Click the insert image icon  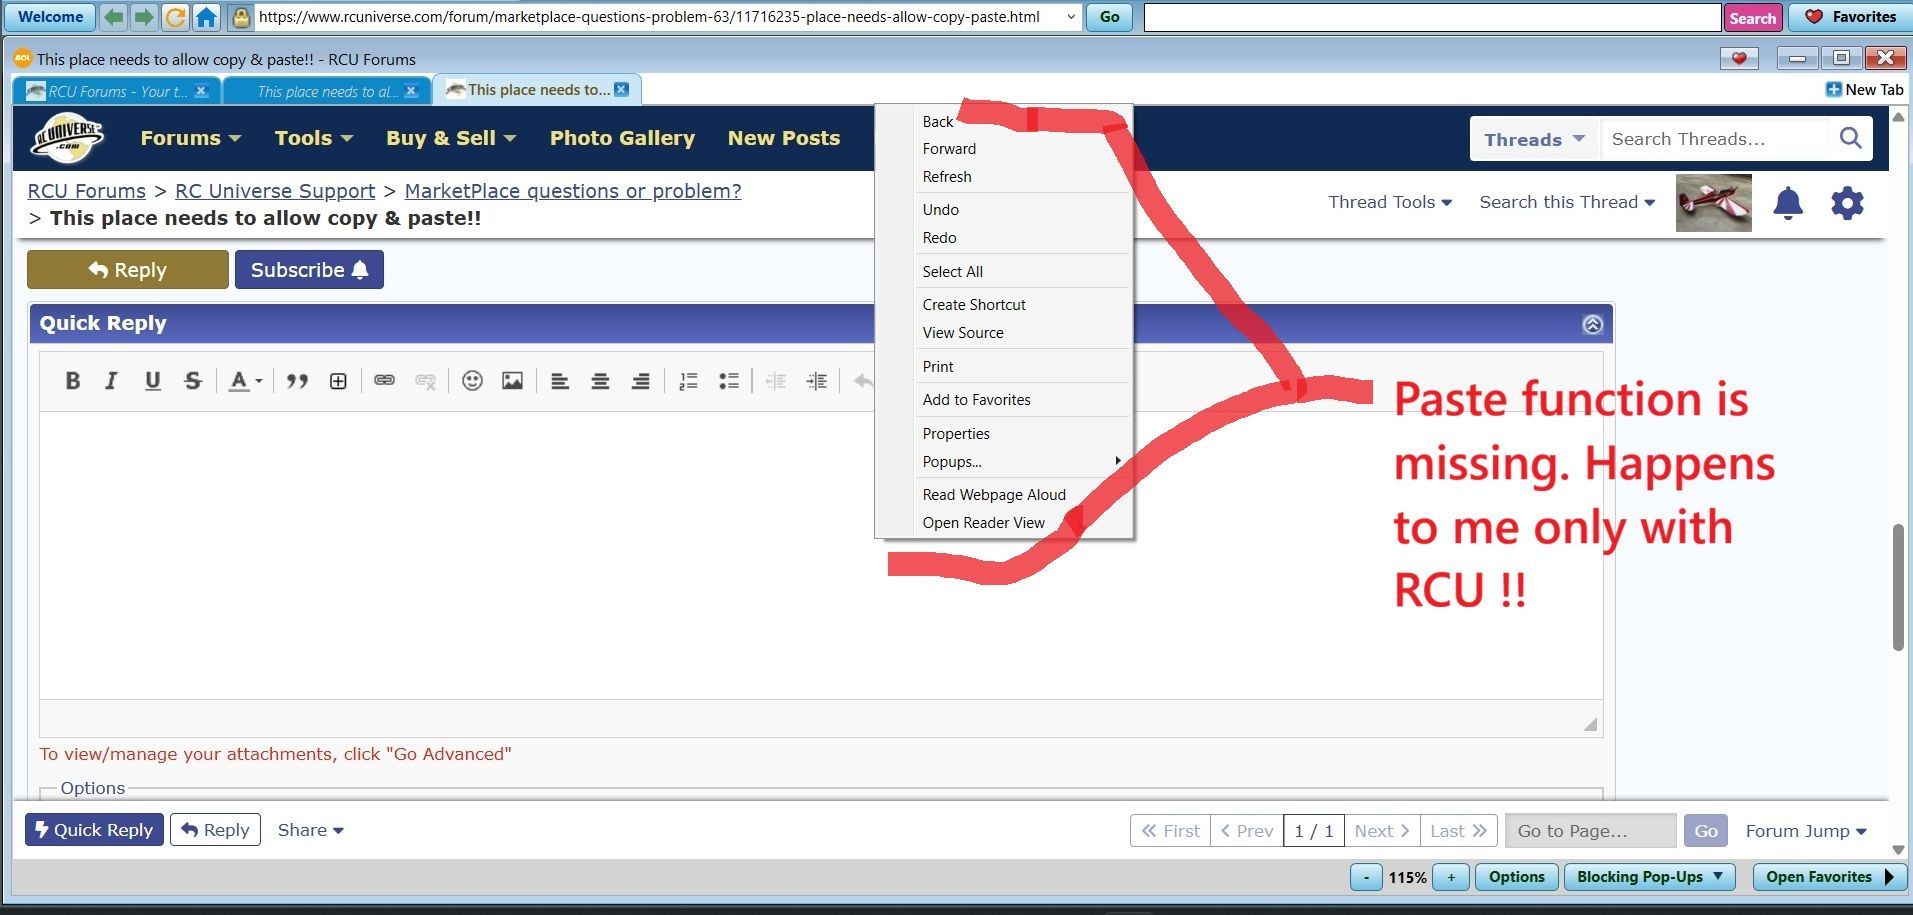[512, 381]
